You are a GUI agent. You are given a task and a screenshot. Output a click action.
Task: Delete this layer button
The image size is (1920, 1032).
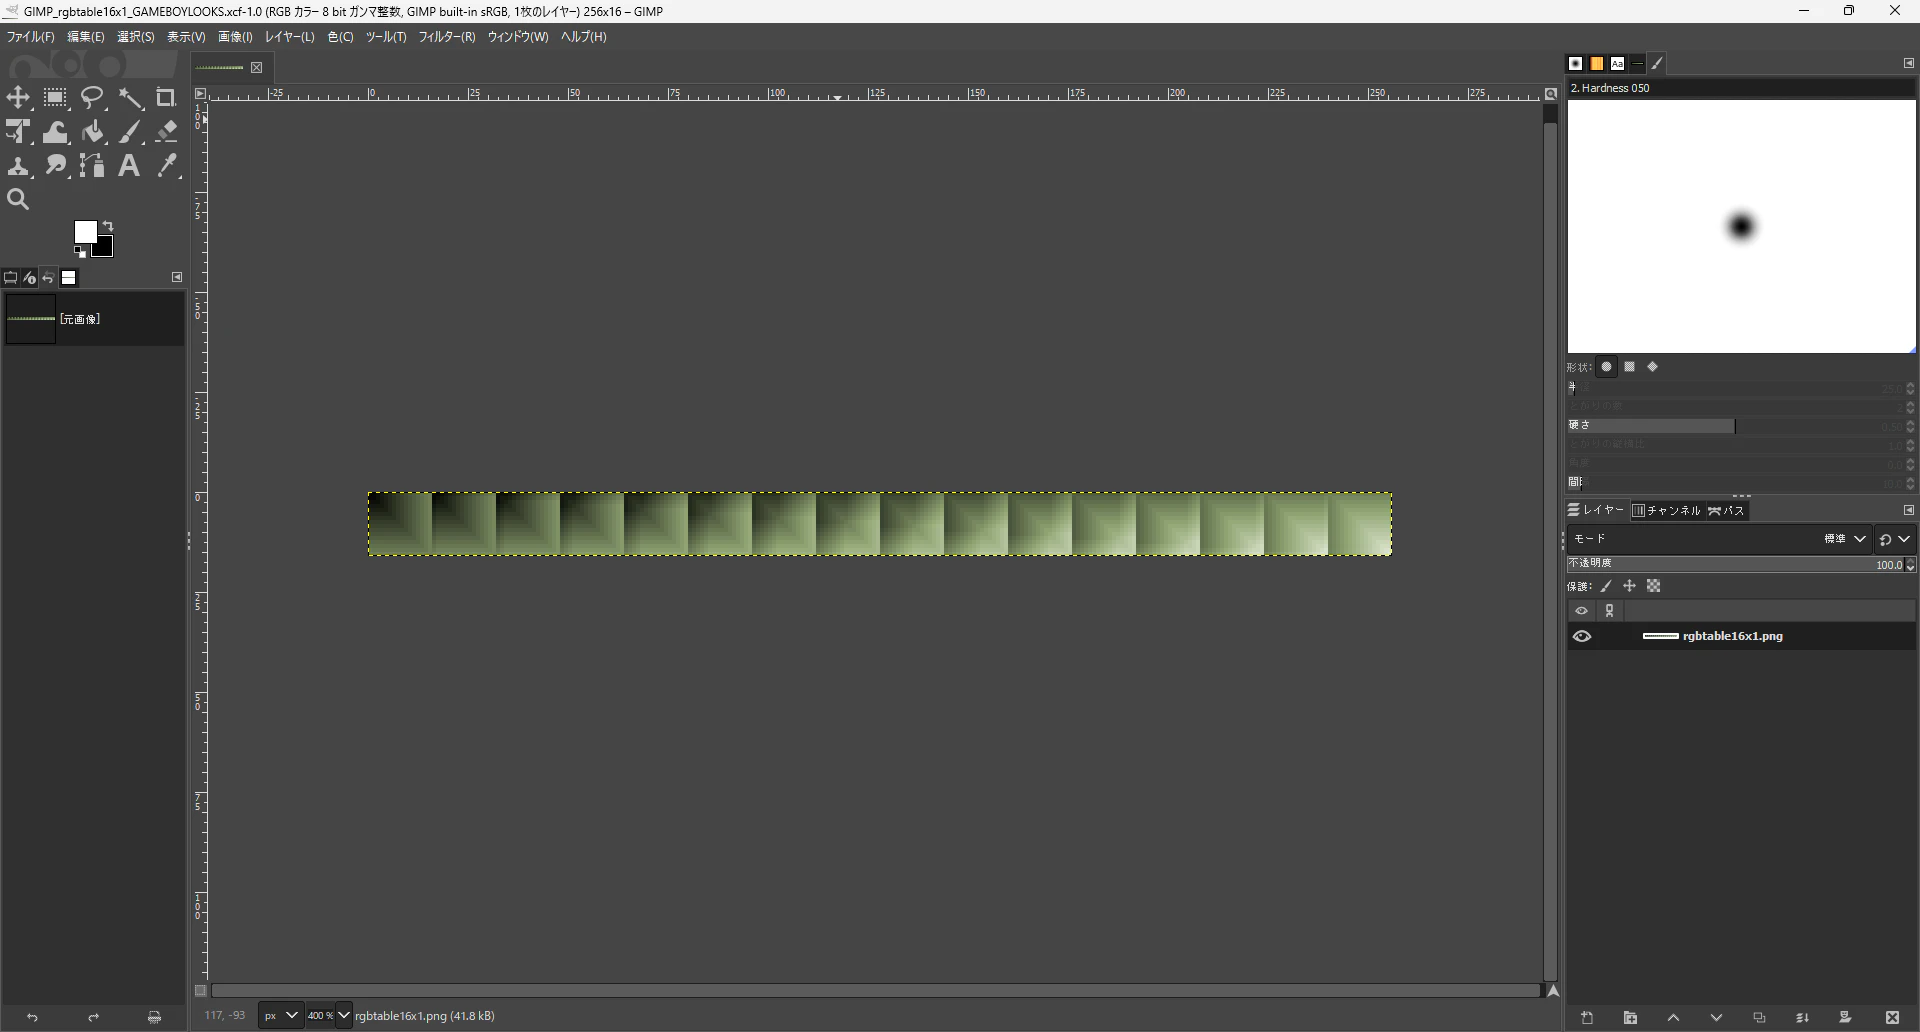tap(1892, 1018)
